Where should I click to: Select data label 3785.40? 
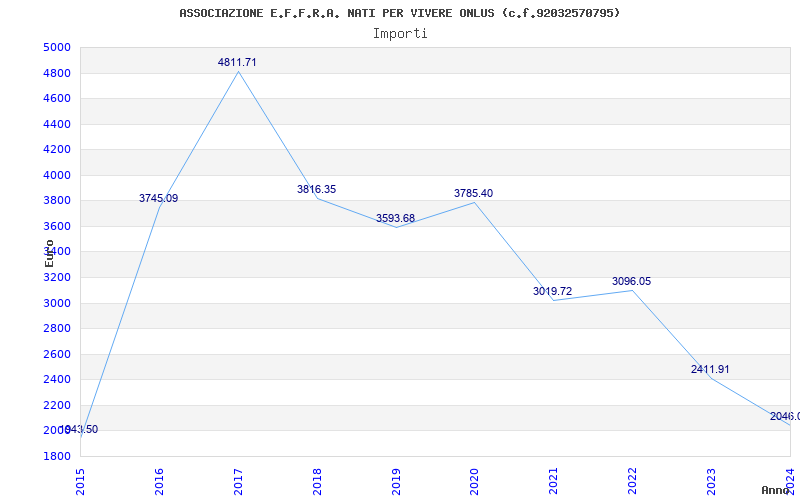coord(473,193)
